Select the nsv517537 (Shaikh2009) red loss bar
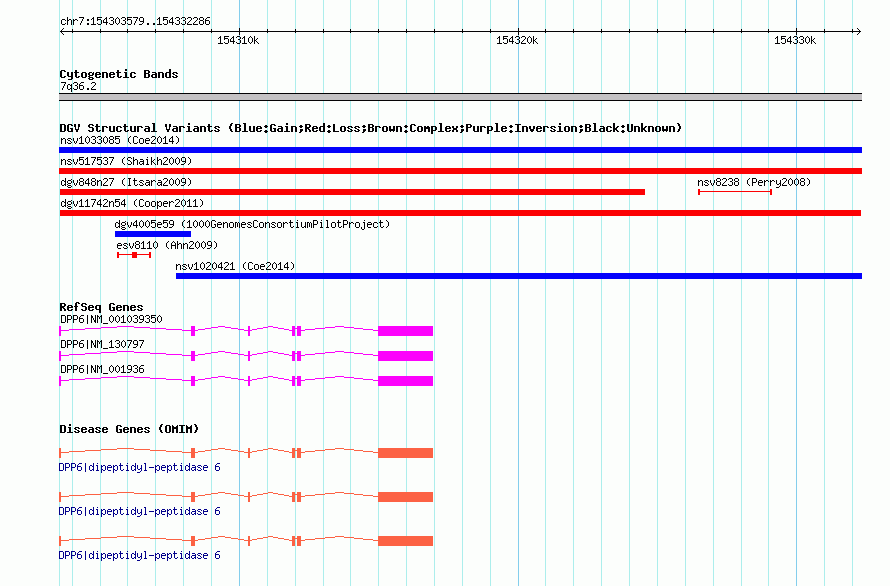This screenshot has height=586, width=890. click(x=460, y=171)
